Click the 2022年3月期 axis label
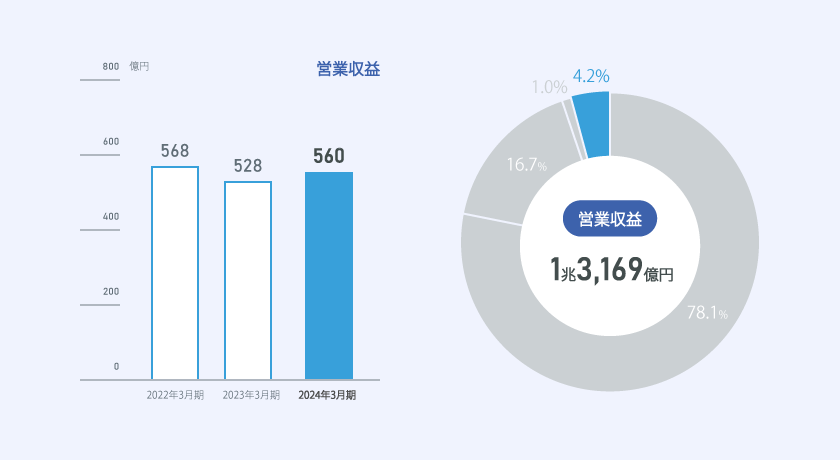 (x=175, y=395)
